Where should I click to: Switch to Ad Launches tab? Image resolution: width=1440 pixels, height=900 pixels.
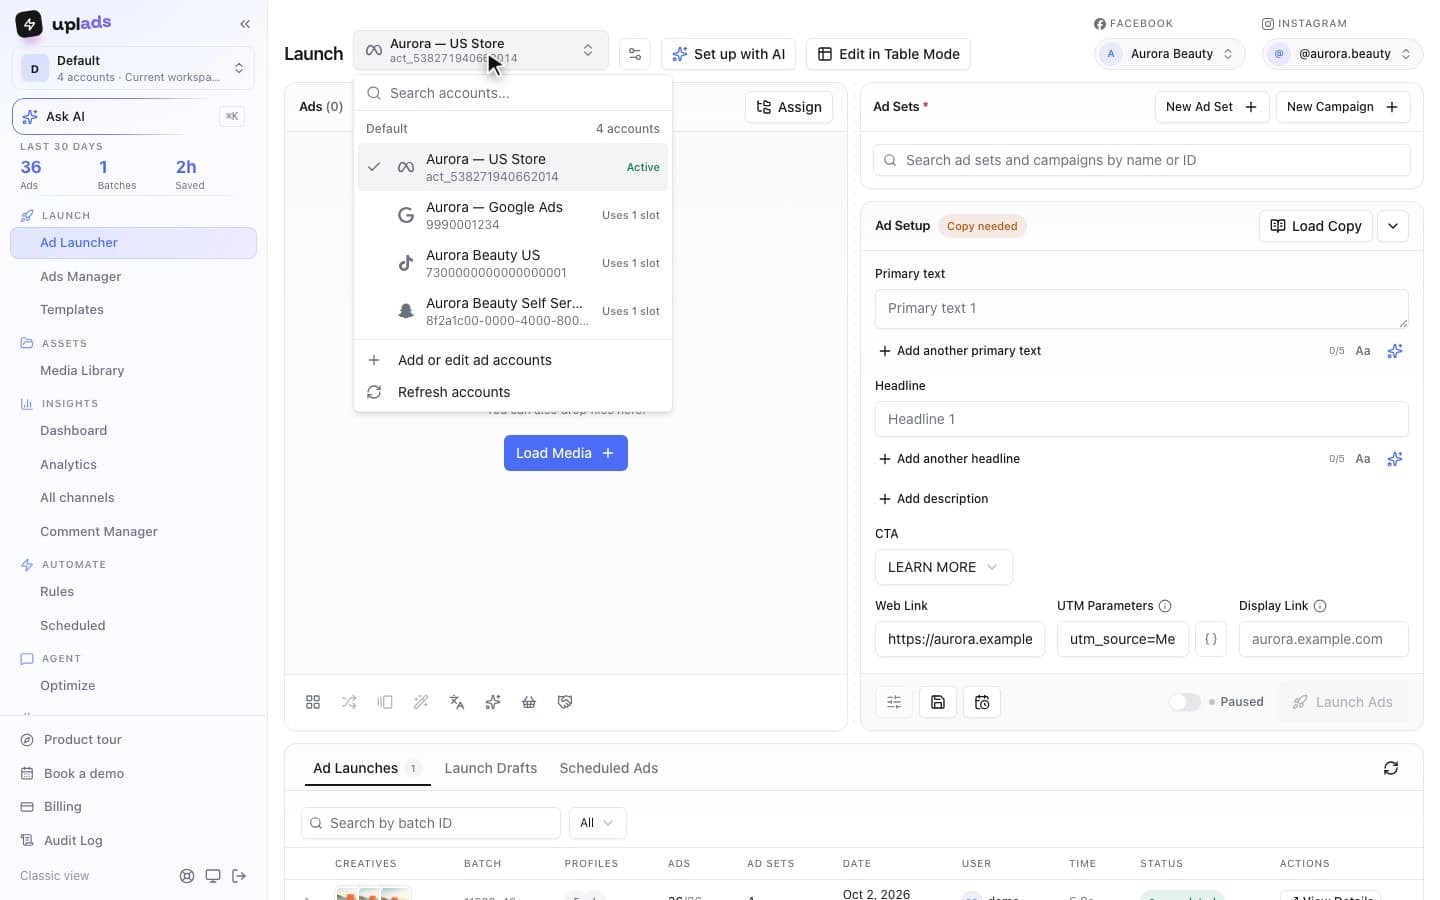point(367,768)
